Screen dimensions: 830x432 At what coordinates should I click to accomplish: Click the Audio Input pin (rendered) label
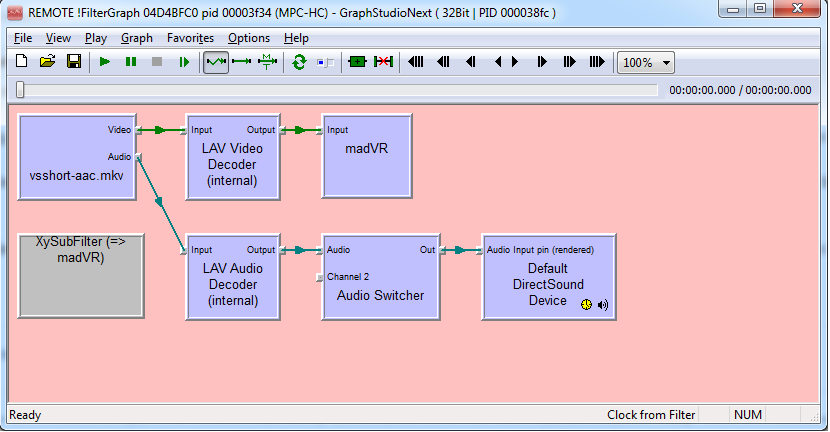pyautogui.click(x=540, y=250)
